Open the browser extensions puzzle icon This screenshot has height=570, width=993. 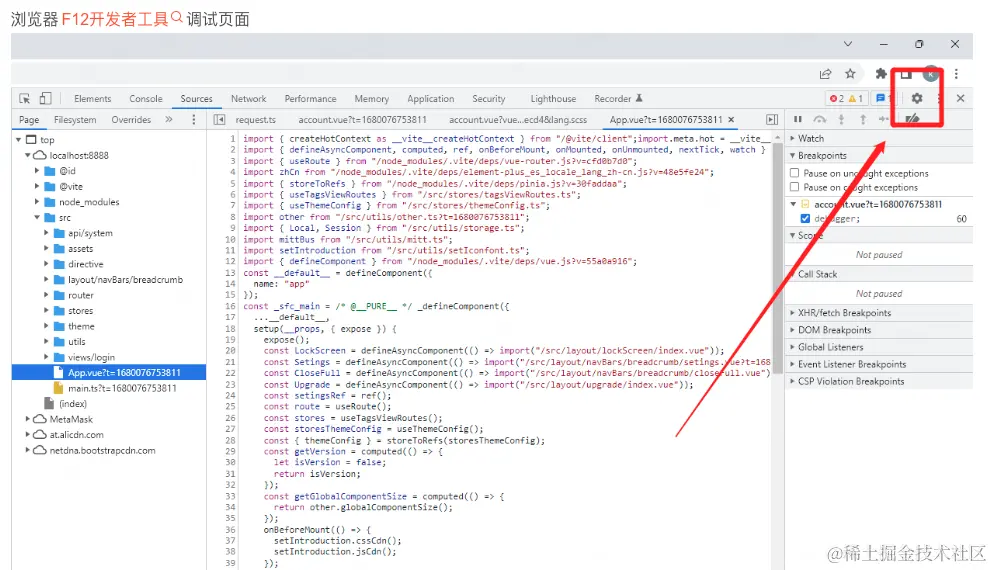(x=880, y=73)
